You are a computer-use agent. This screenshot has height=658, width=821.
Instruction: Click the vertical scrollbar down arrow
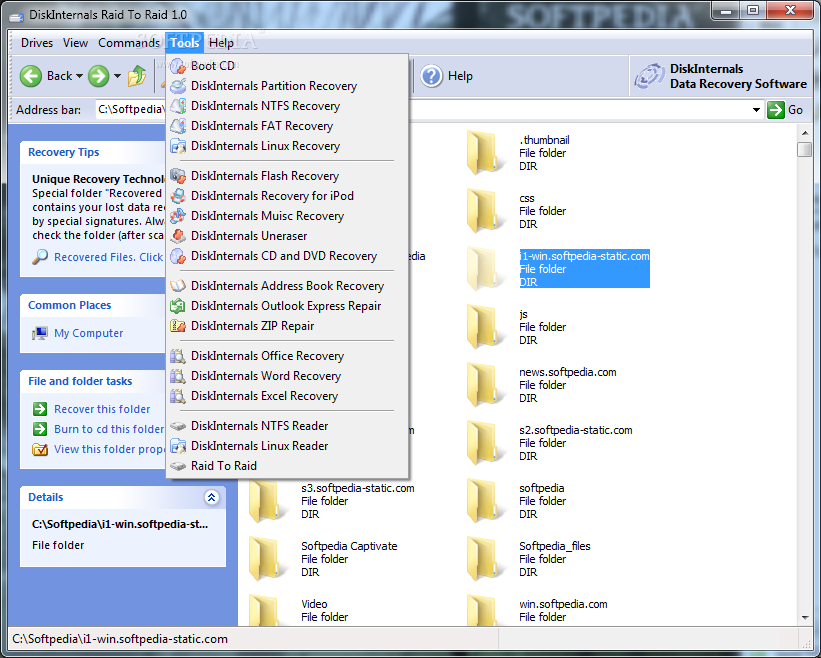(x=805, y=618)
